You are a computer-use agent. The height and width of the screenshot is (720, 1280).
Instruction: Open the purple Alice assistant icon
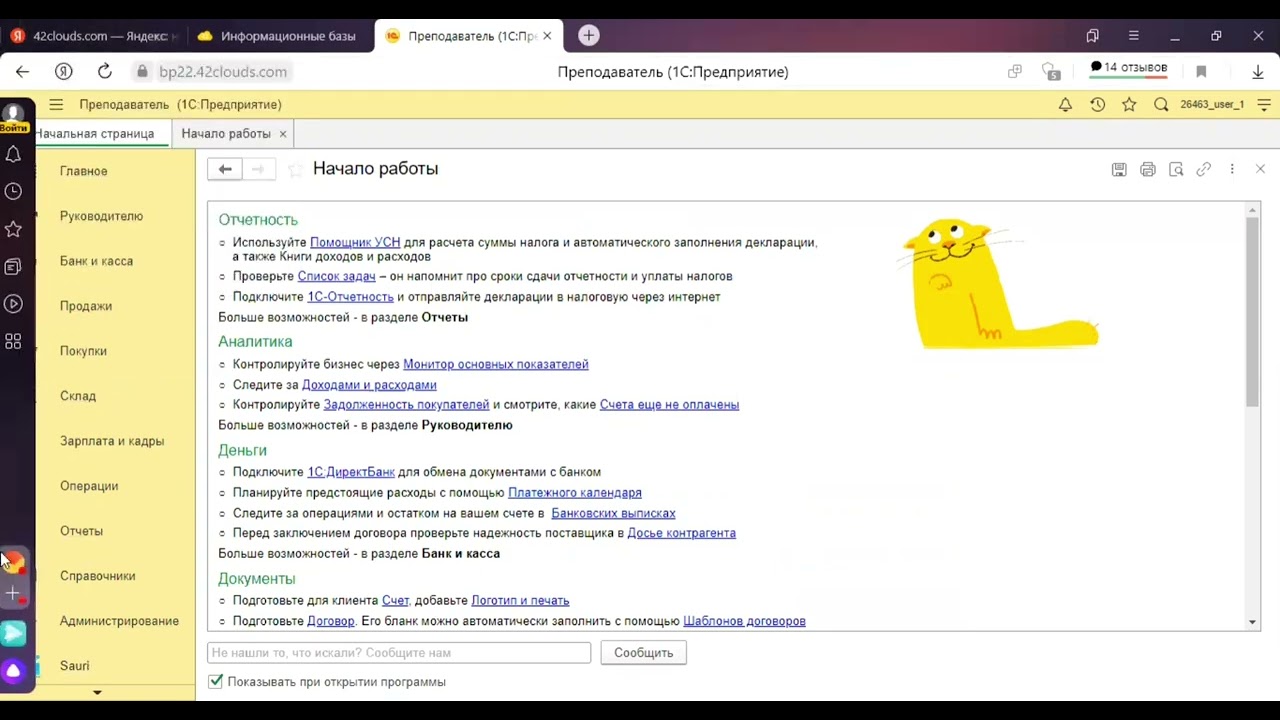pos(13,671)
